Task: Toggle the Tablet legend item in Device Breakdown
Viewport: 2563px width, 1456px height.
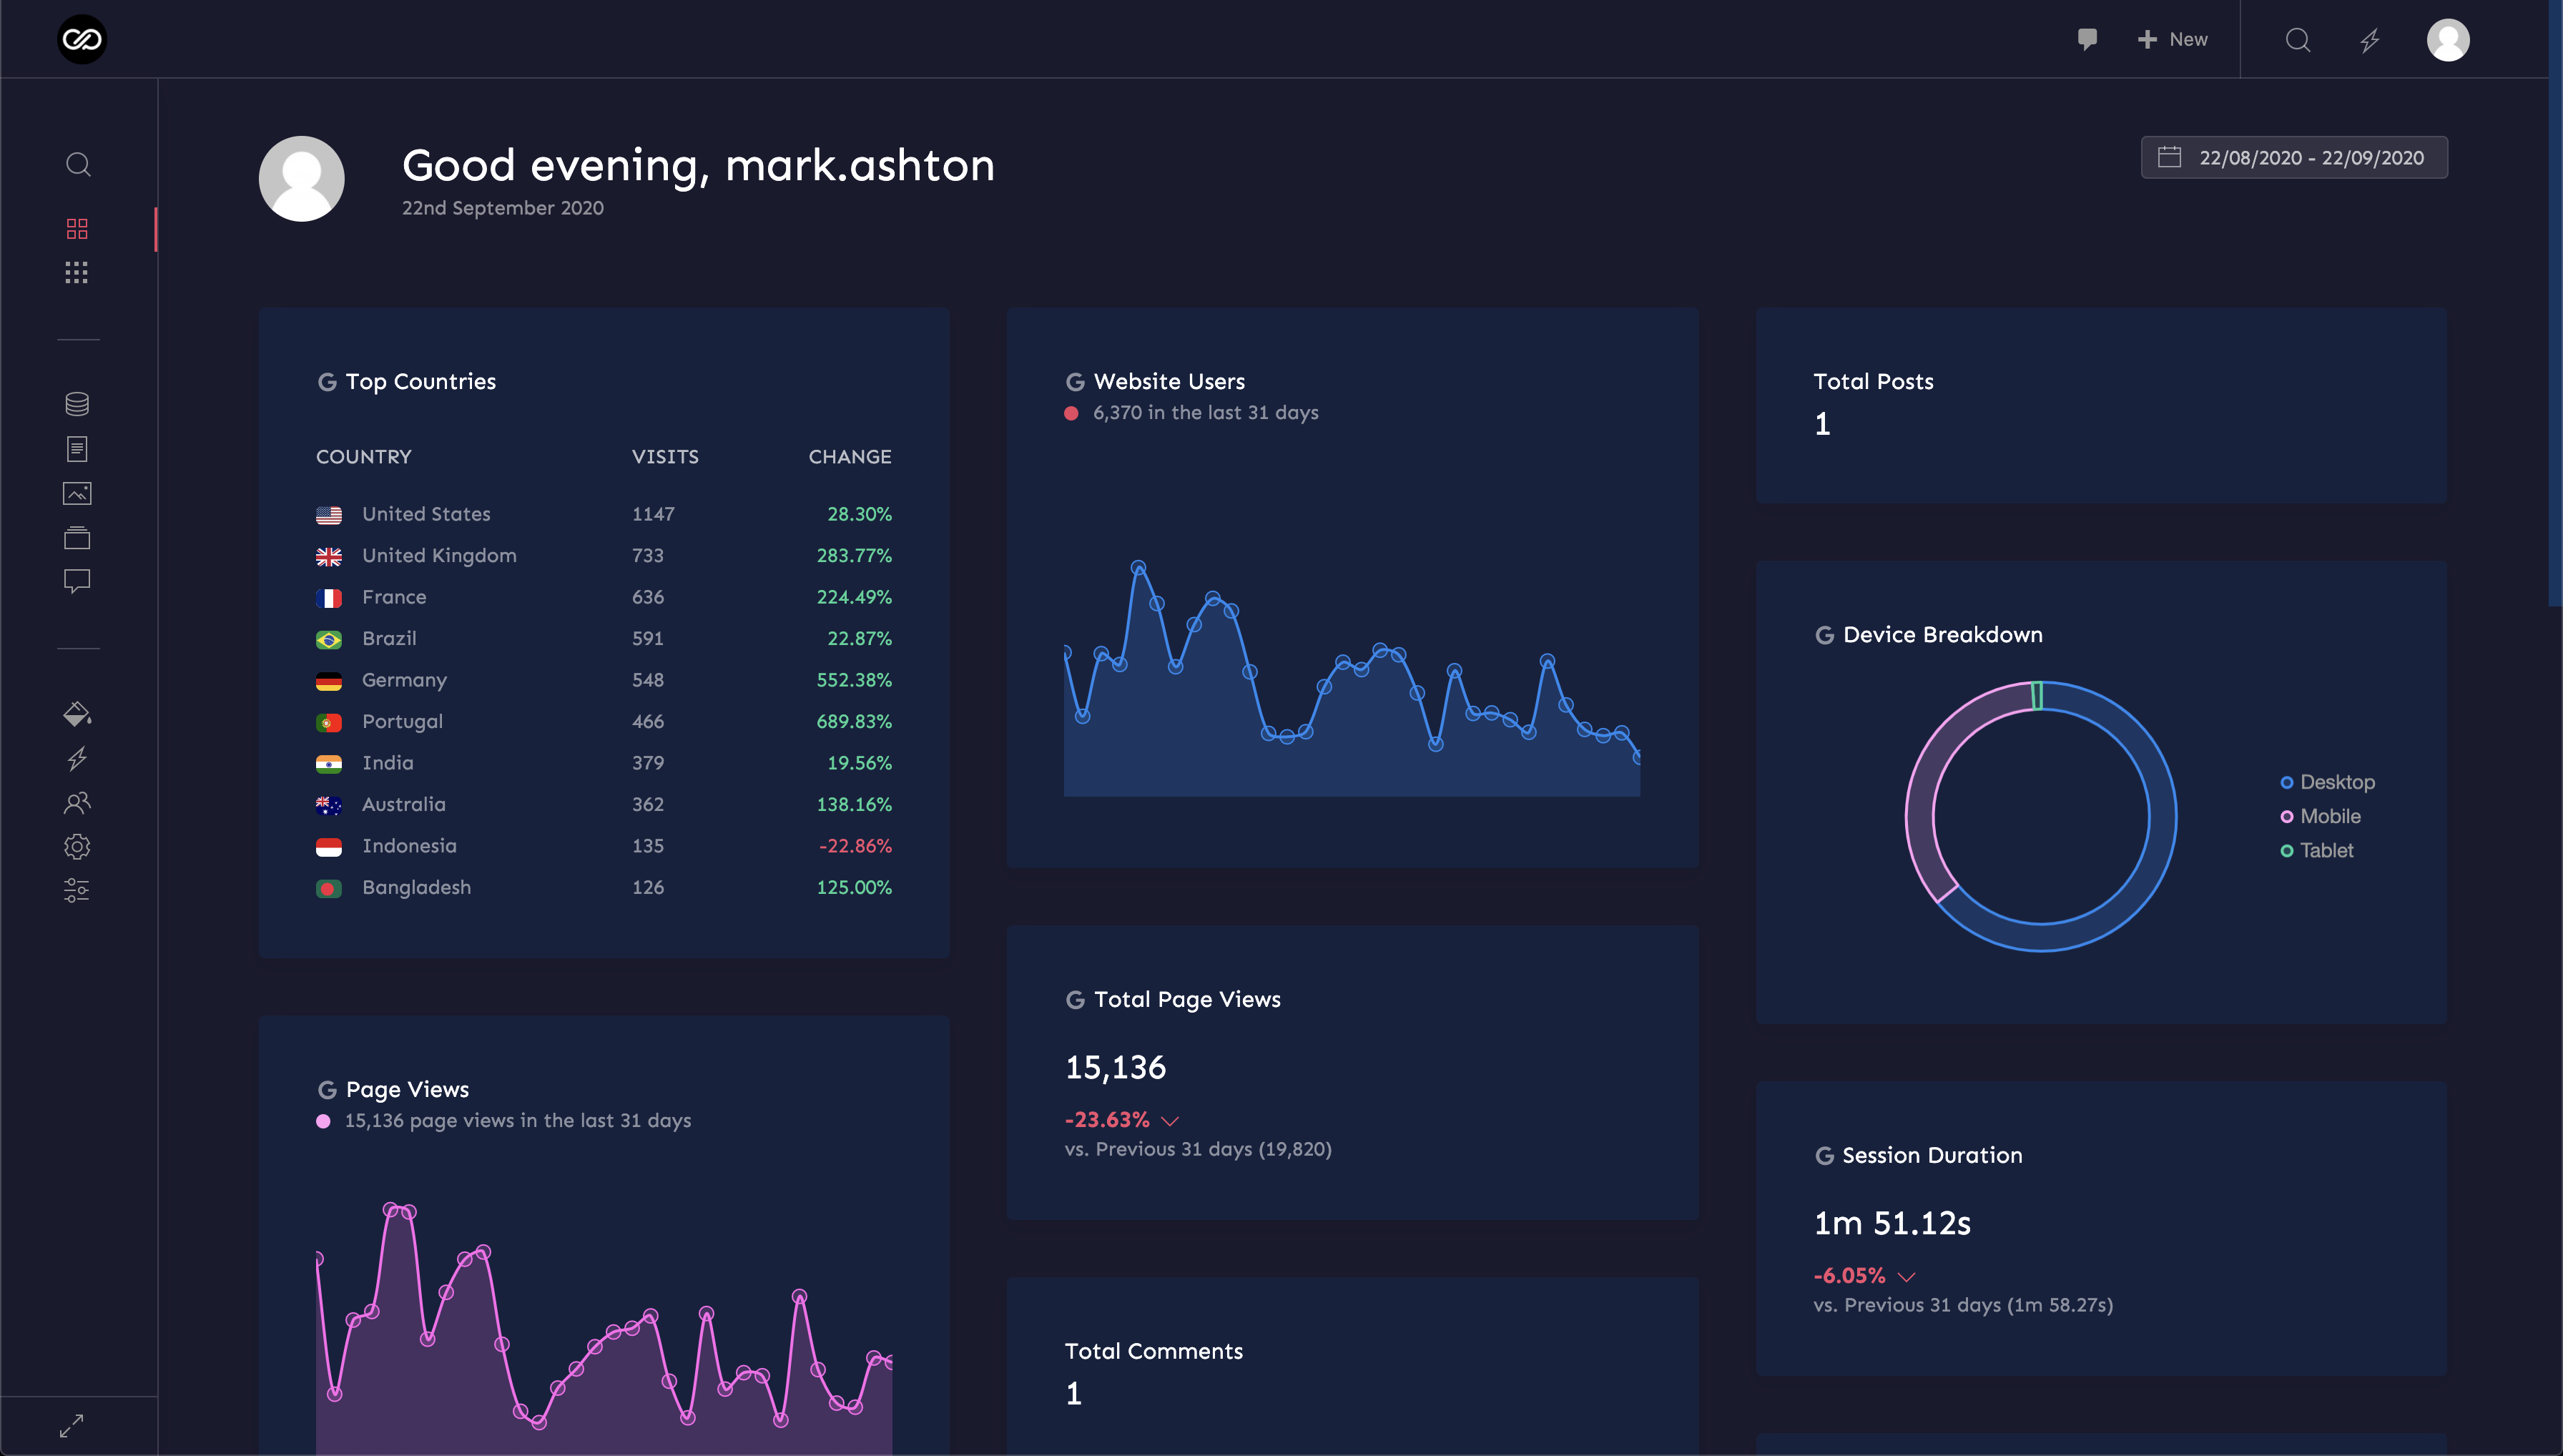Action: tap(2316, 850)
